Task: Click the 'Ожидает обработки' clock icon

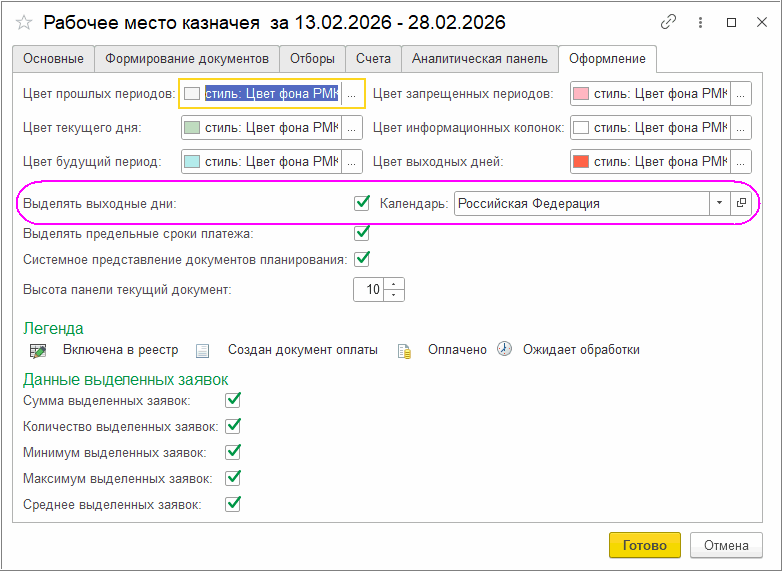Action: [505, 349]
